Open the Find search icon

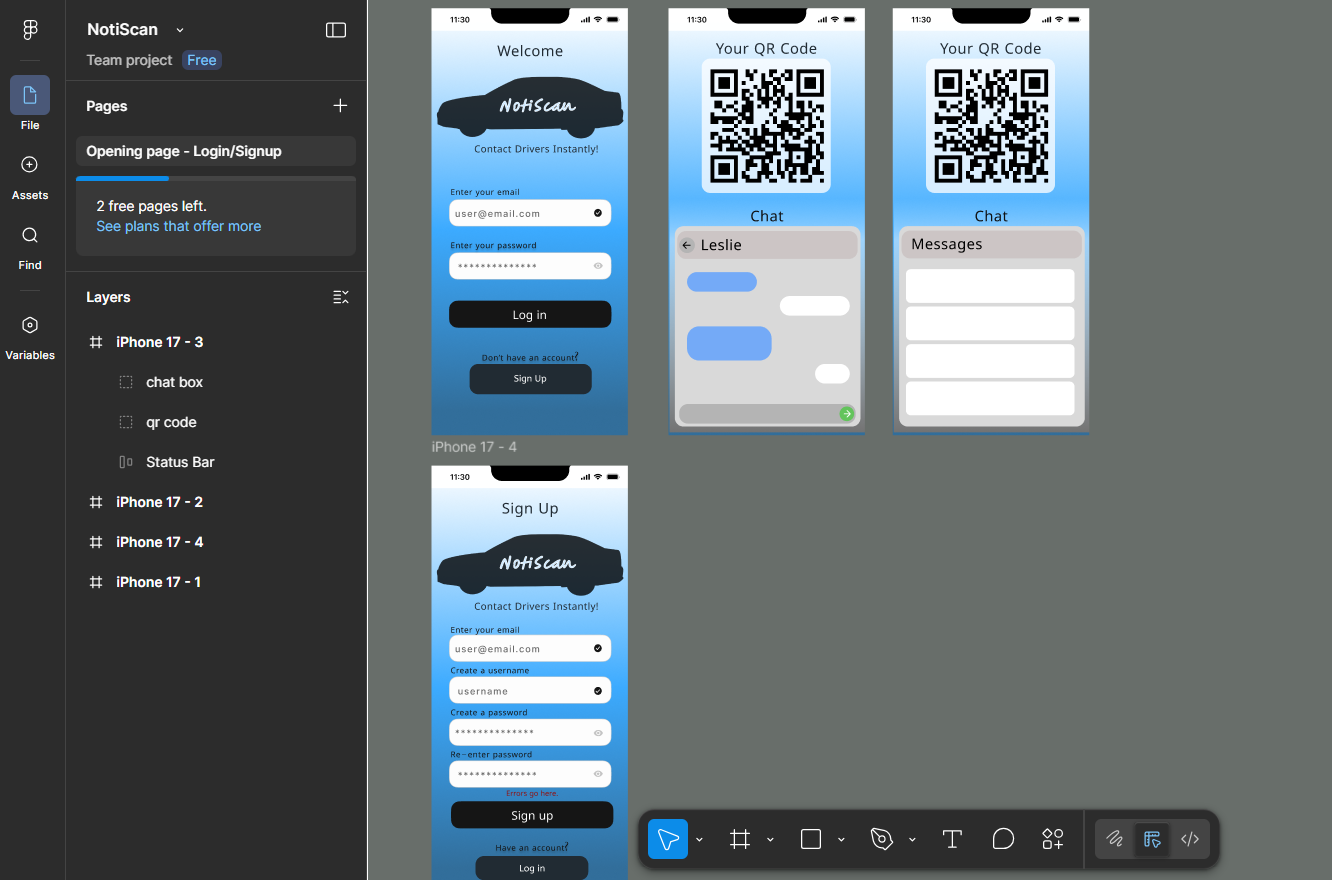pyautogui.click(x=30, y=235)
